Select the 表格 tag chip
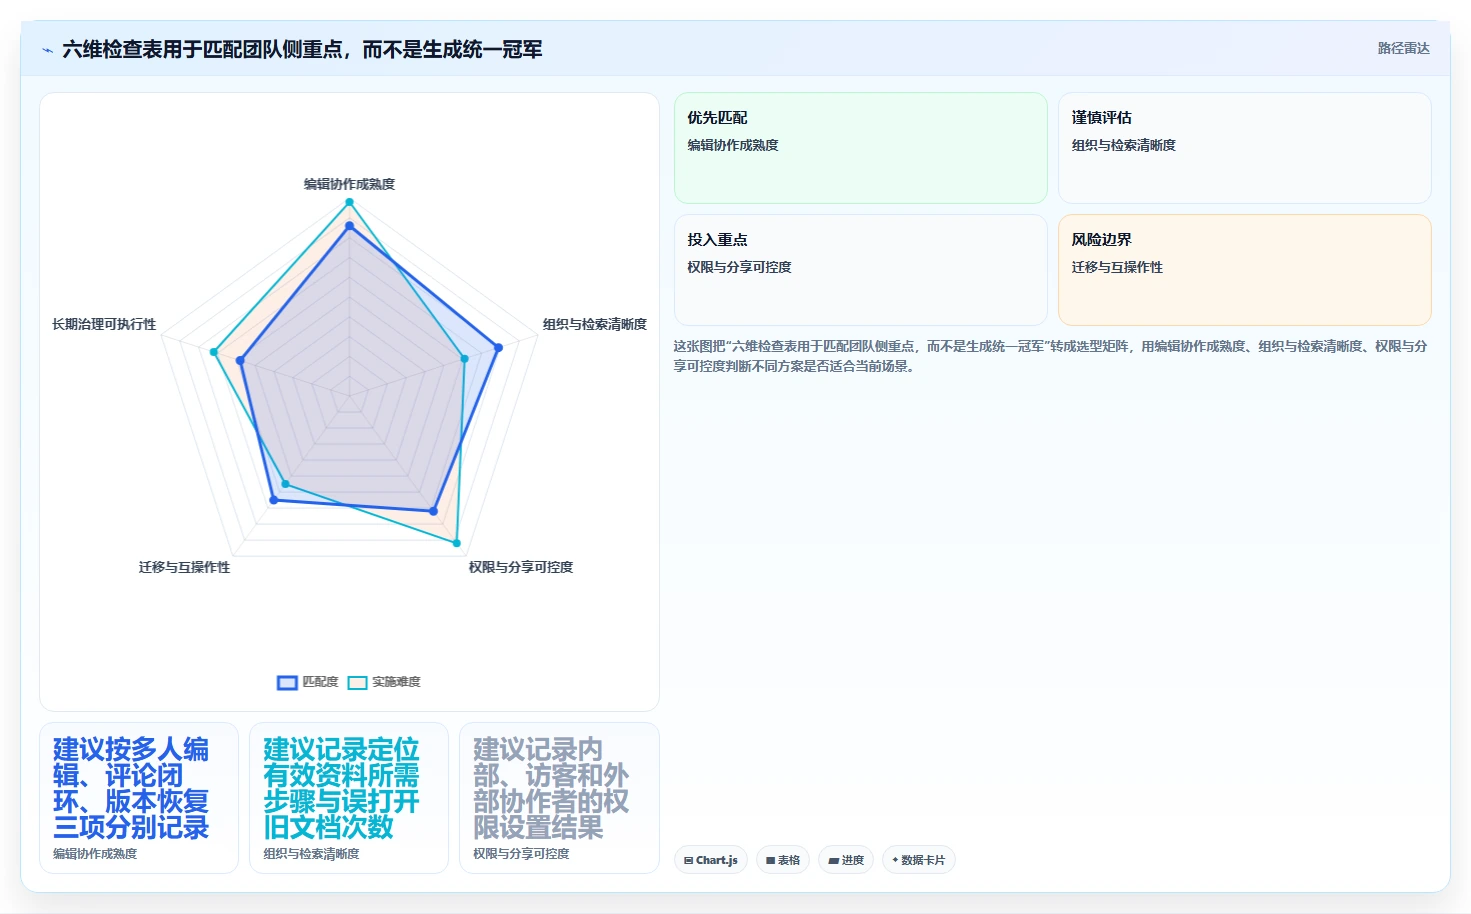This screenshot has width=1471, height=914. tap(783, 860)
